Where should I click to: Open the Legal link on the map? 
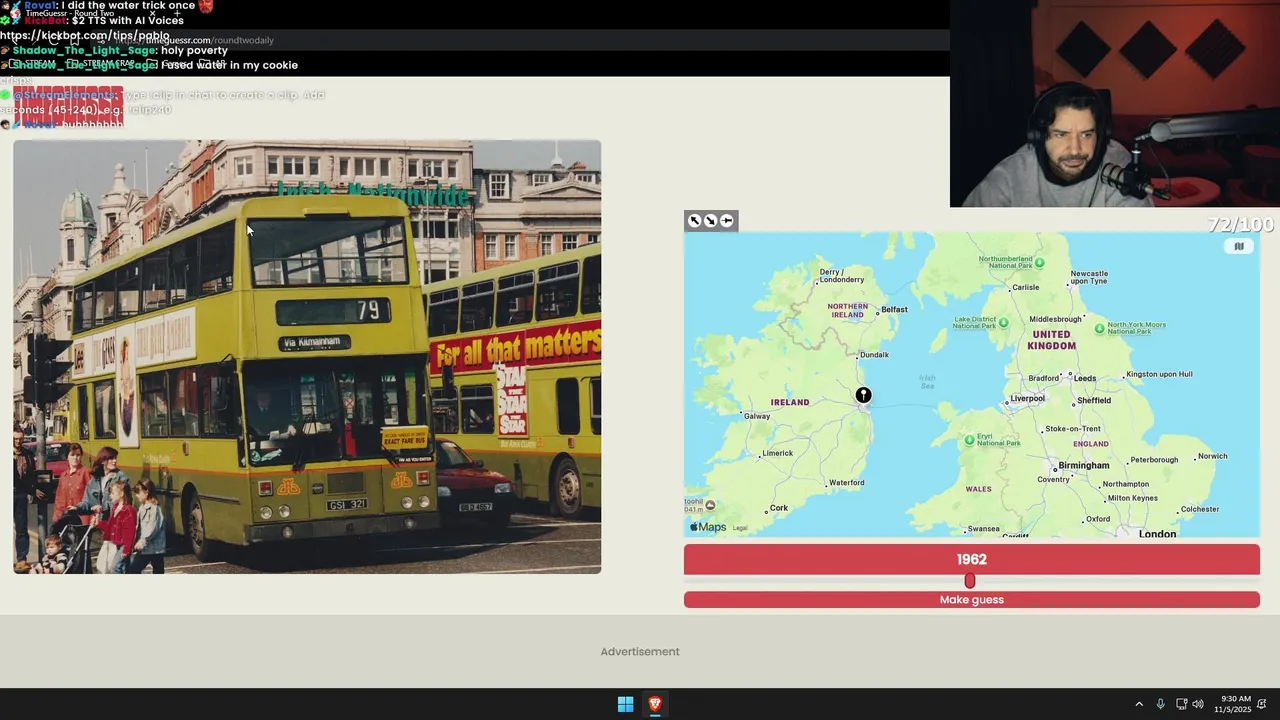tap(740, 528)
